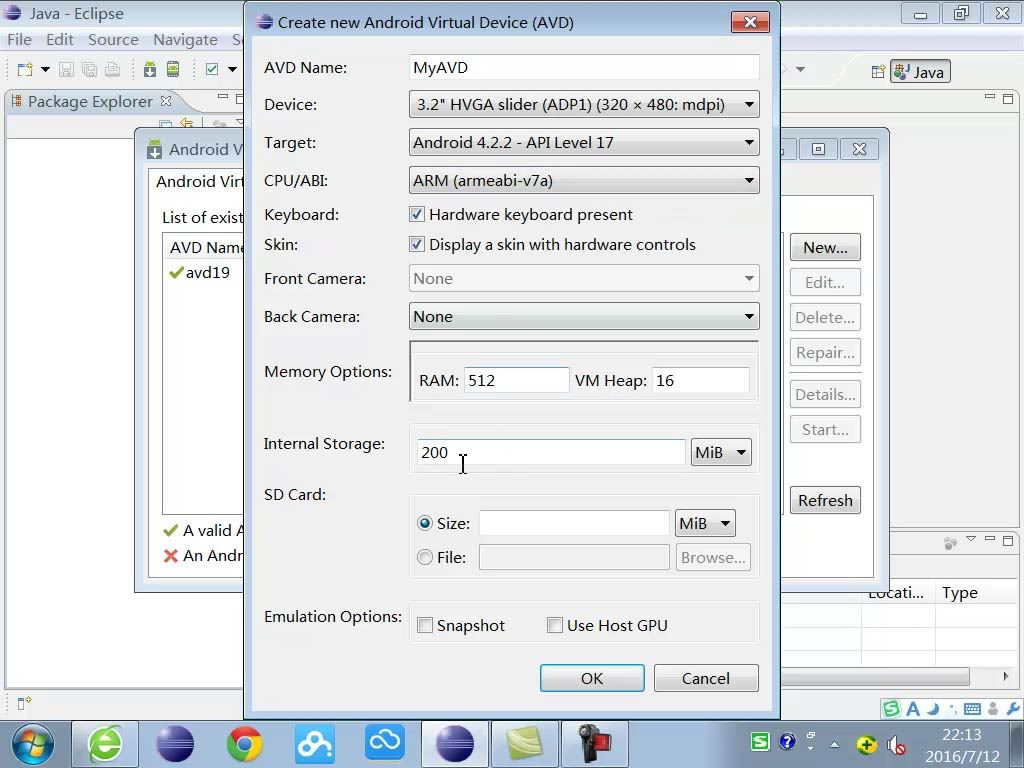Click the disabled Save icon in toolbar

coord(66,69)
